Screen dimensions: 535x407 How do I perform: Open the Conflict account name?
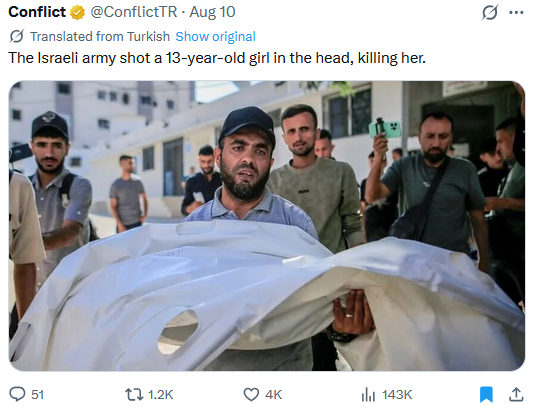(37, 12)
